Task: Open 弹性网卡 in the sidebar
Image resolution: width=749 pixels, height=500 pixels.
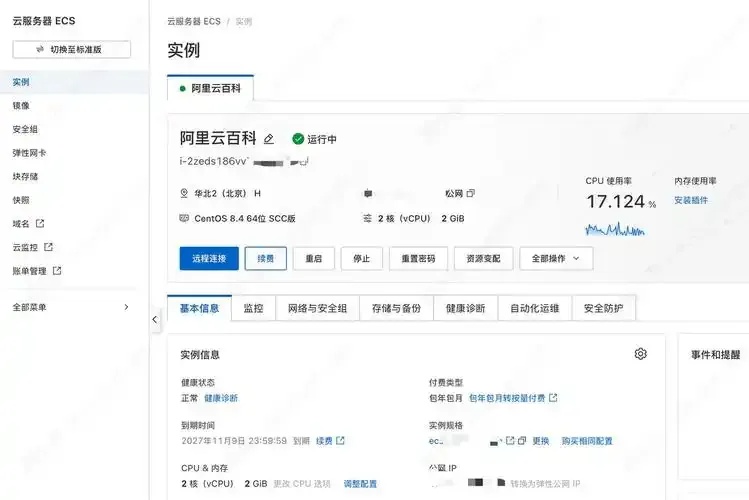Action: [x=30, y=153]
